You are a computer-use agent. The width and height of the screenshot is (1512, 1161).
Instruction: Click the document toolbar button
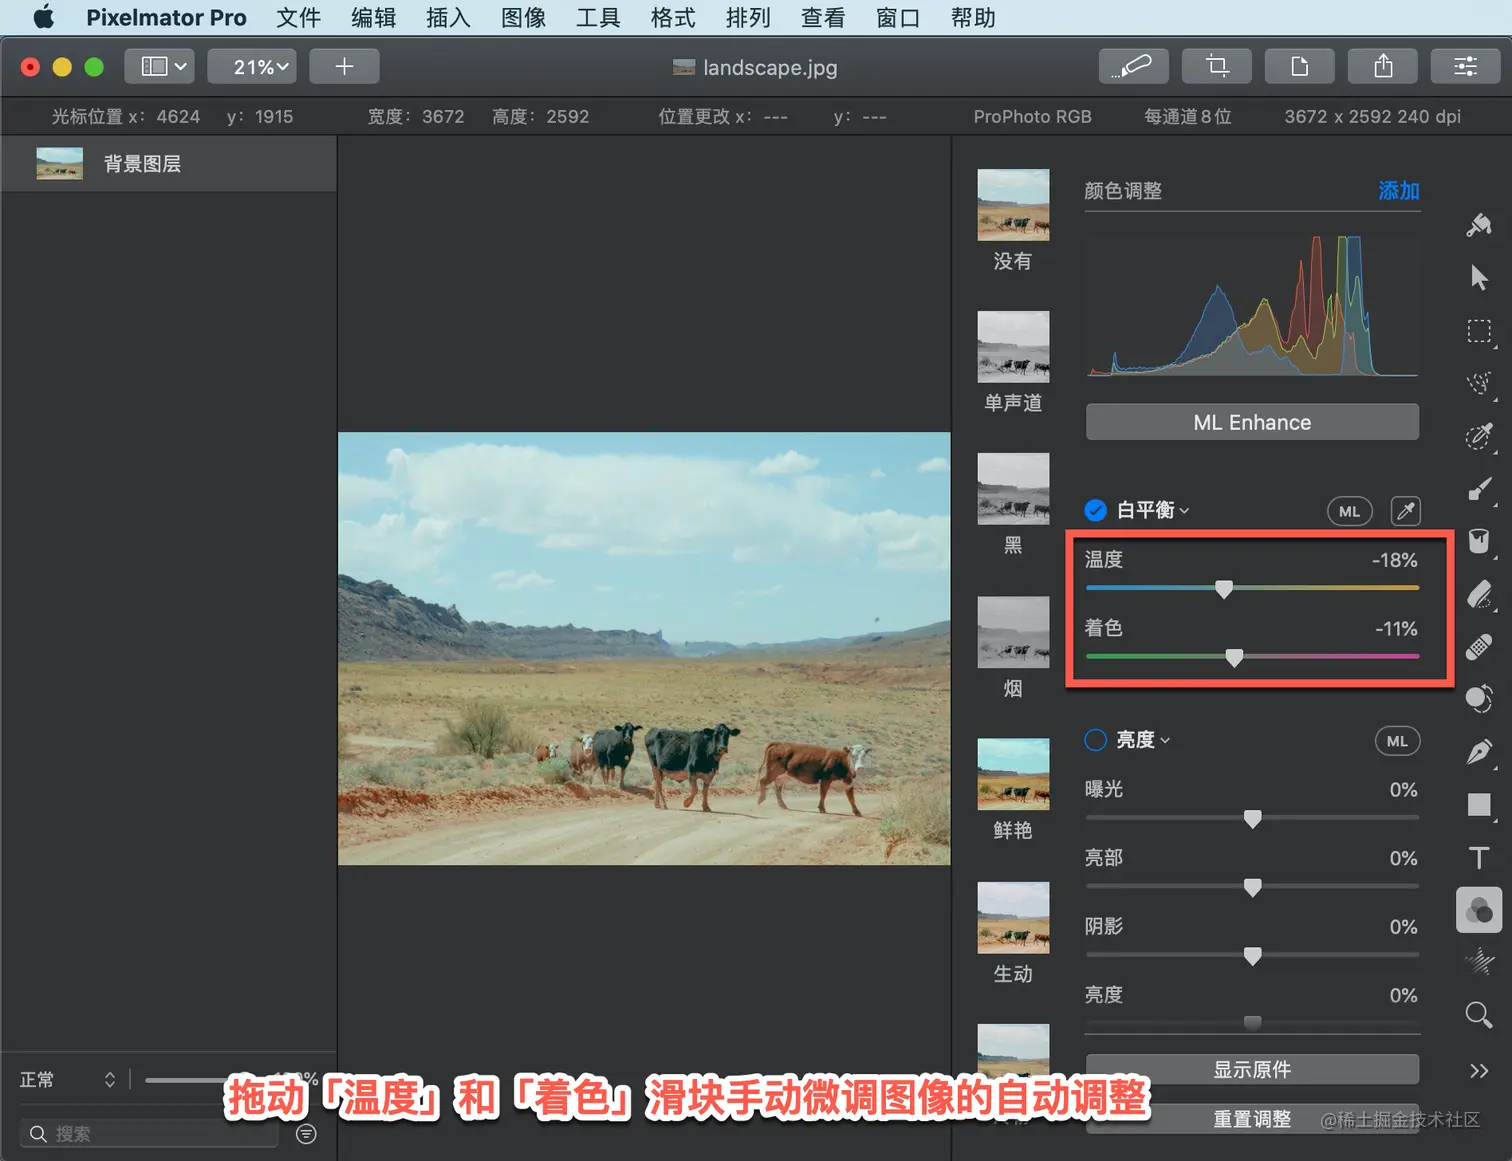coord(1299,66)
